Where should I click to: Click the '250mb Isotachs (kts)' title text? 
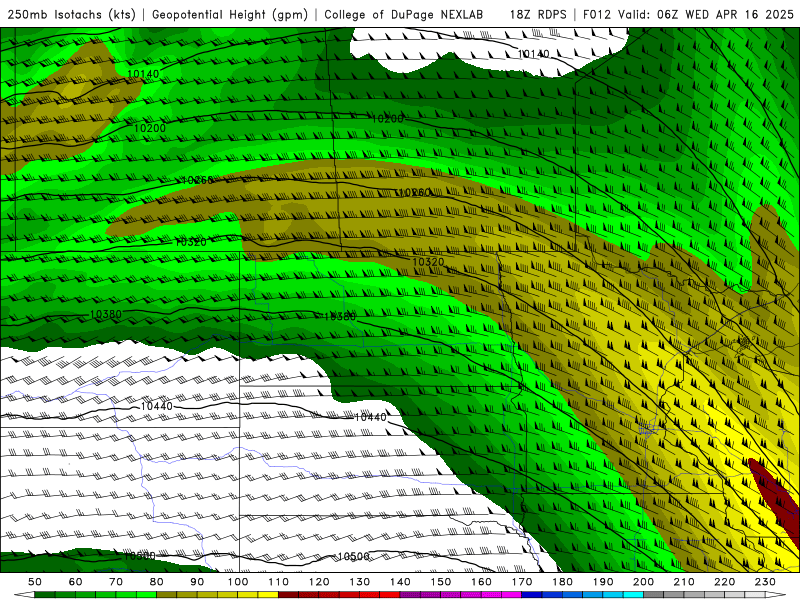[71, 15]
